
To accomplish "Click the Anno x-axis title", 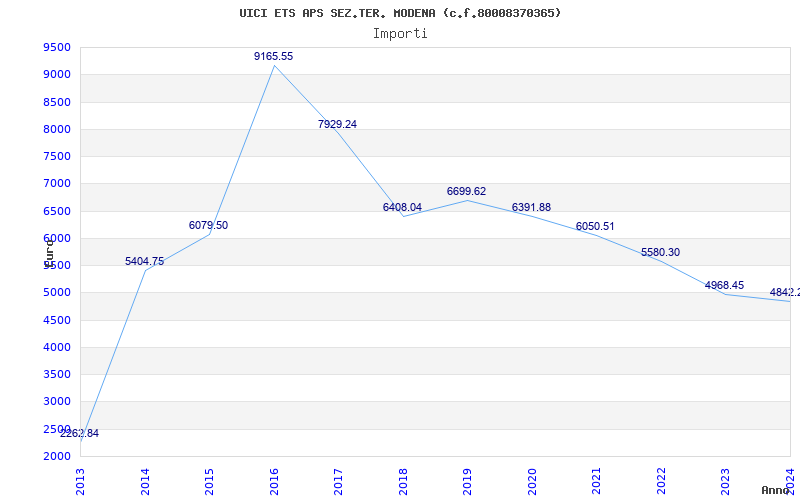I will 775,490.
